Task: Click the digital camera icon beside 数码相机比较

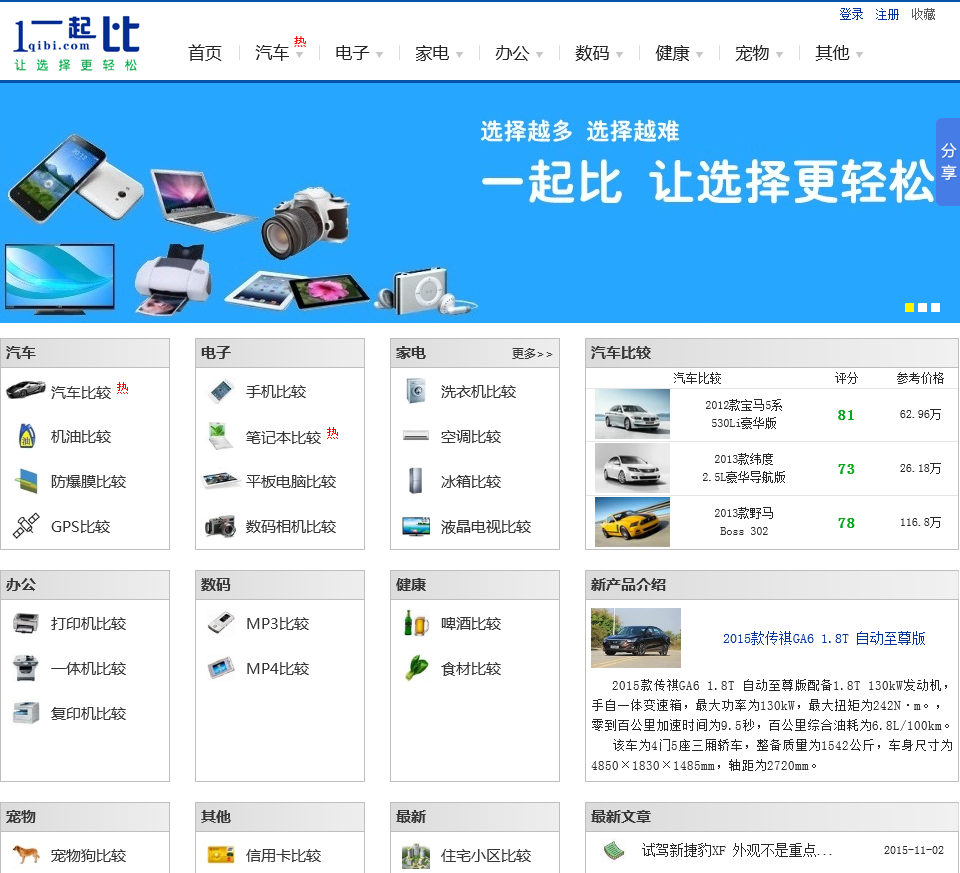Action: 220,526
